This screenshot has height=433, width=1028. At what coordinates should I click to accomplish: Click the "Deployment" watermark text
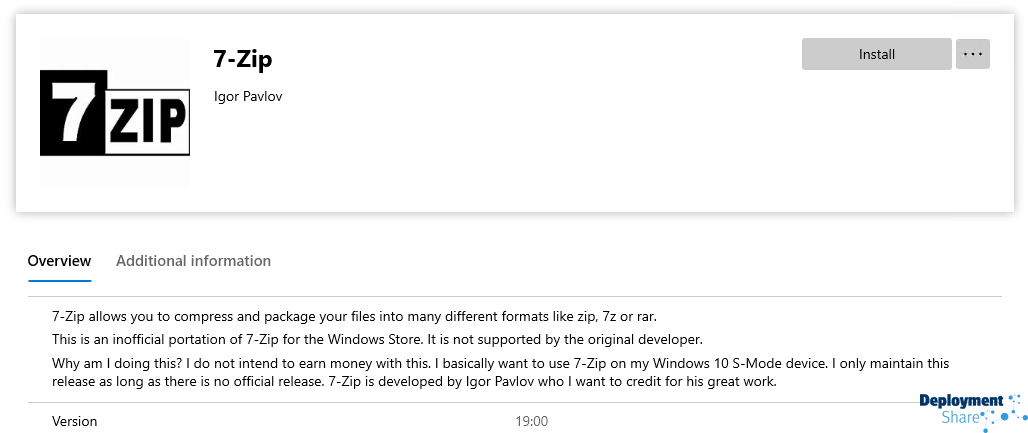click(x=960, y=401)
